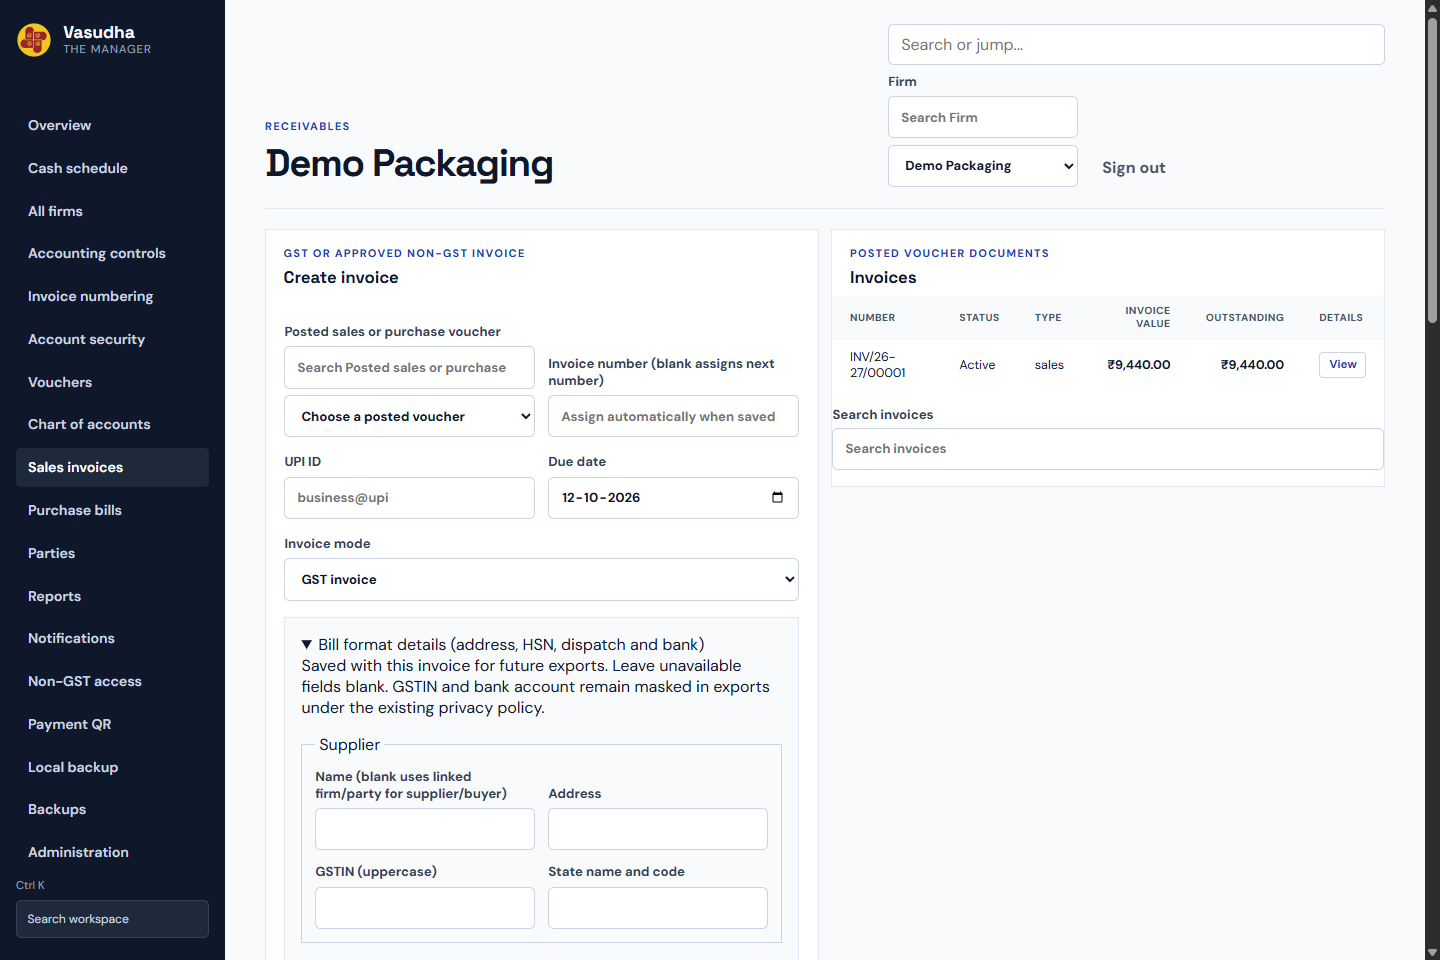Open Local backup
Image resolution: width=1440 pixels, height=960 pixels.
coord(112,767)
